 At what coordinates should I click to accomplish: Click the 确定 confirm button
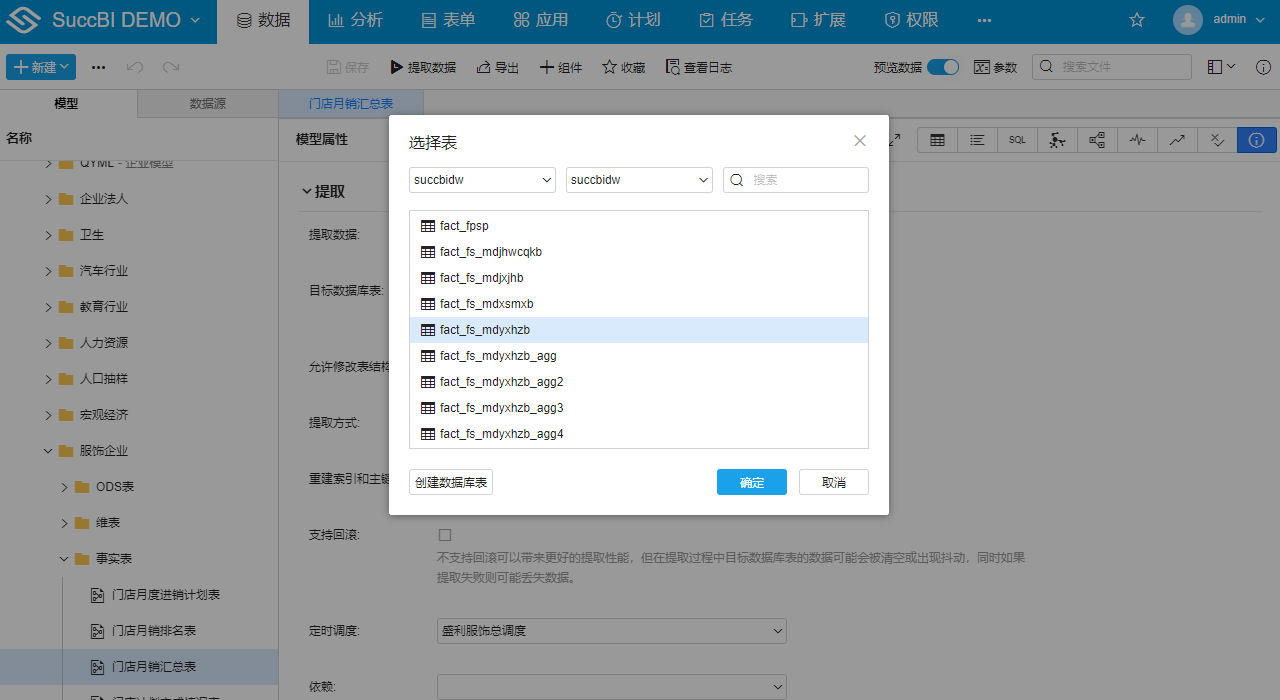click(x=751, y=481)
